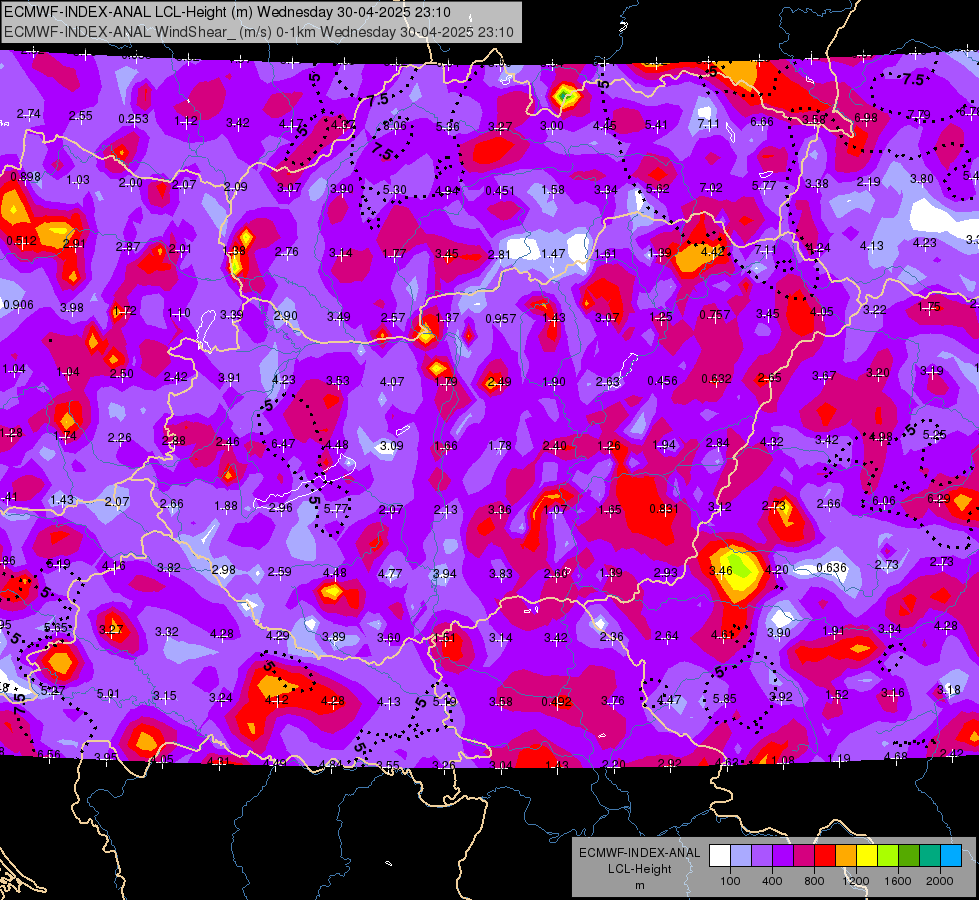Click the wind shear value 6.06

pyautogui.click(x=883, y=500)
